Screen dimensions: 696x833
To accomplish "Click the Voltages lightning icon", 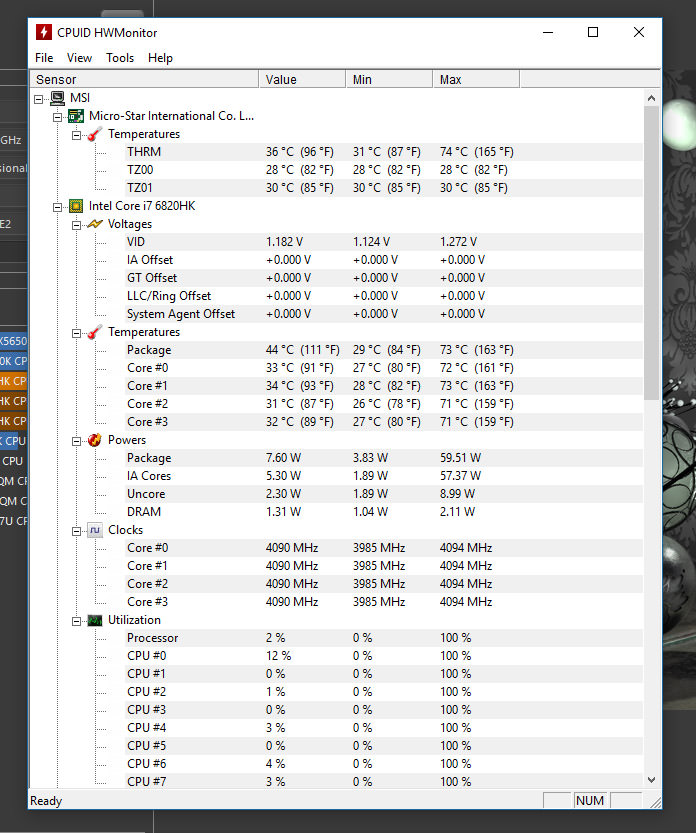I will tap(95, 224).
